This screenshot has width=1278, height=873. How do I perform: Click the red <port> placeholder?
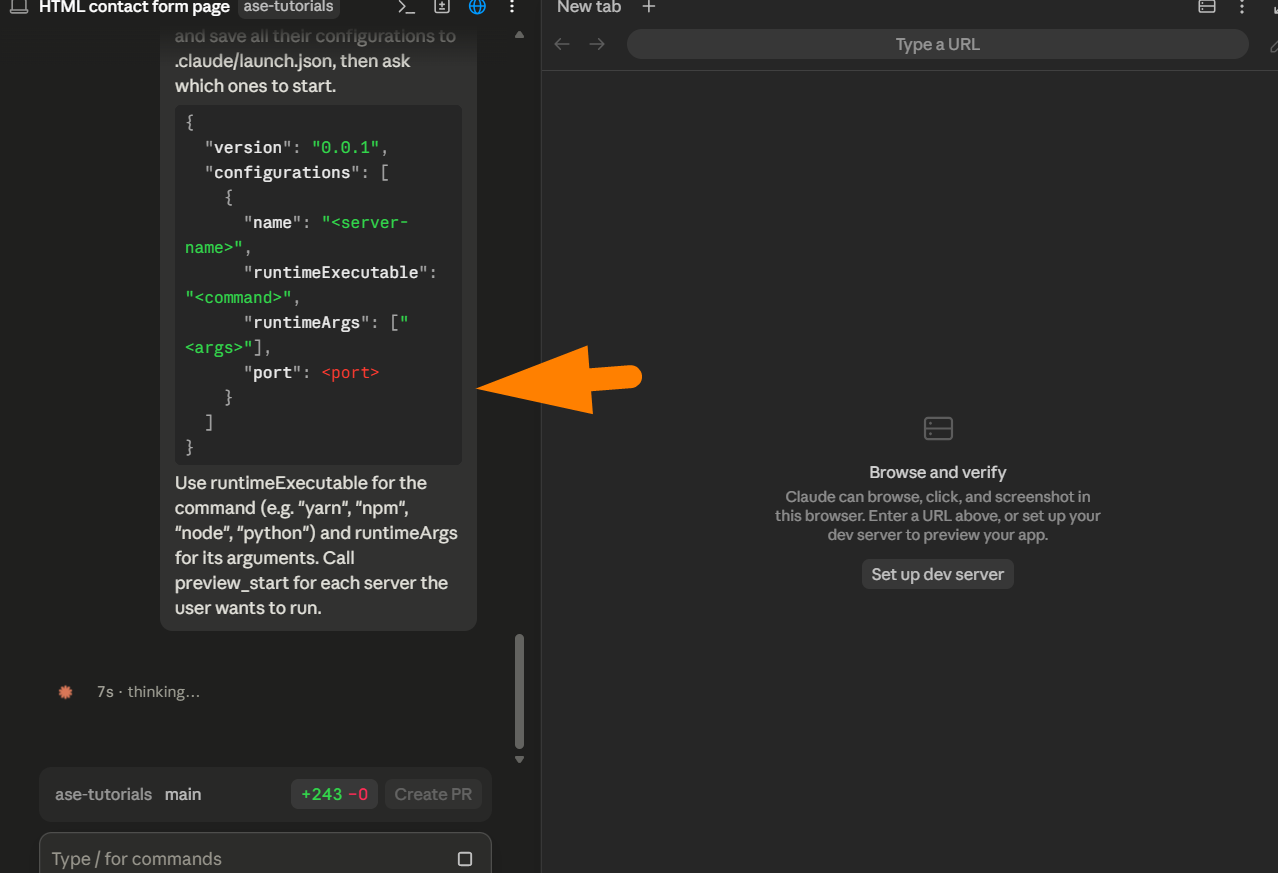tap(350, 372)
